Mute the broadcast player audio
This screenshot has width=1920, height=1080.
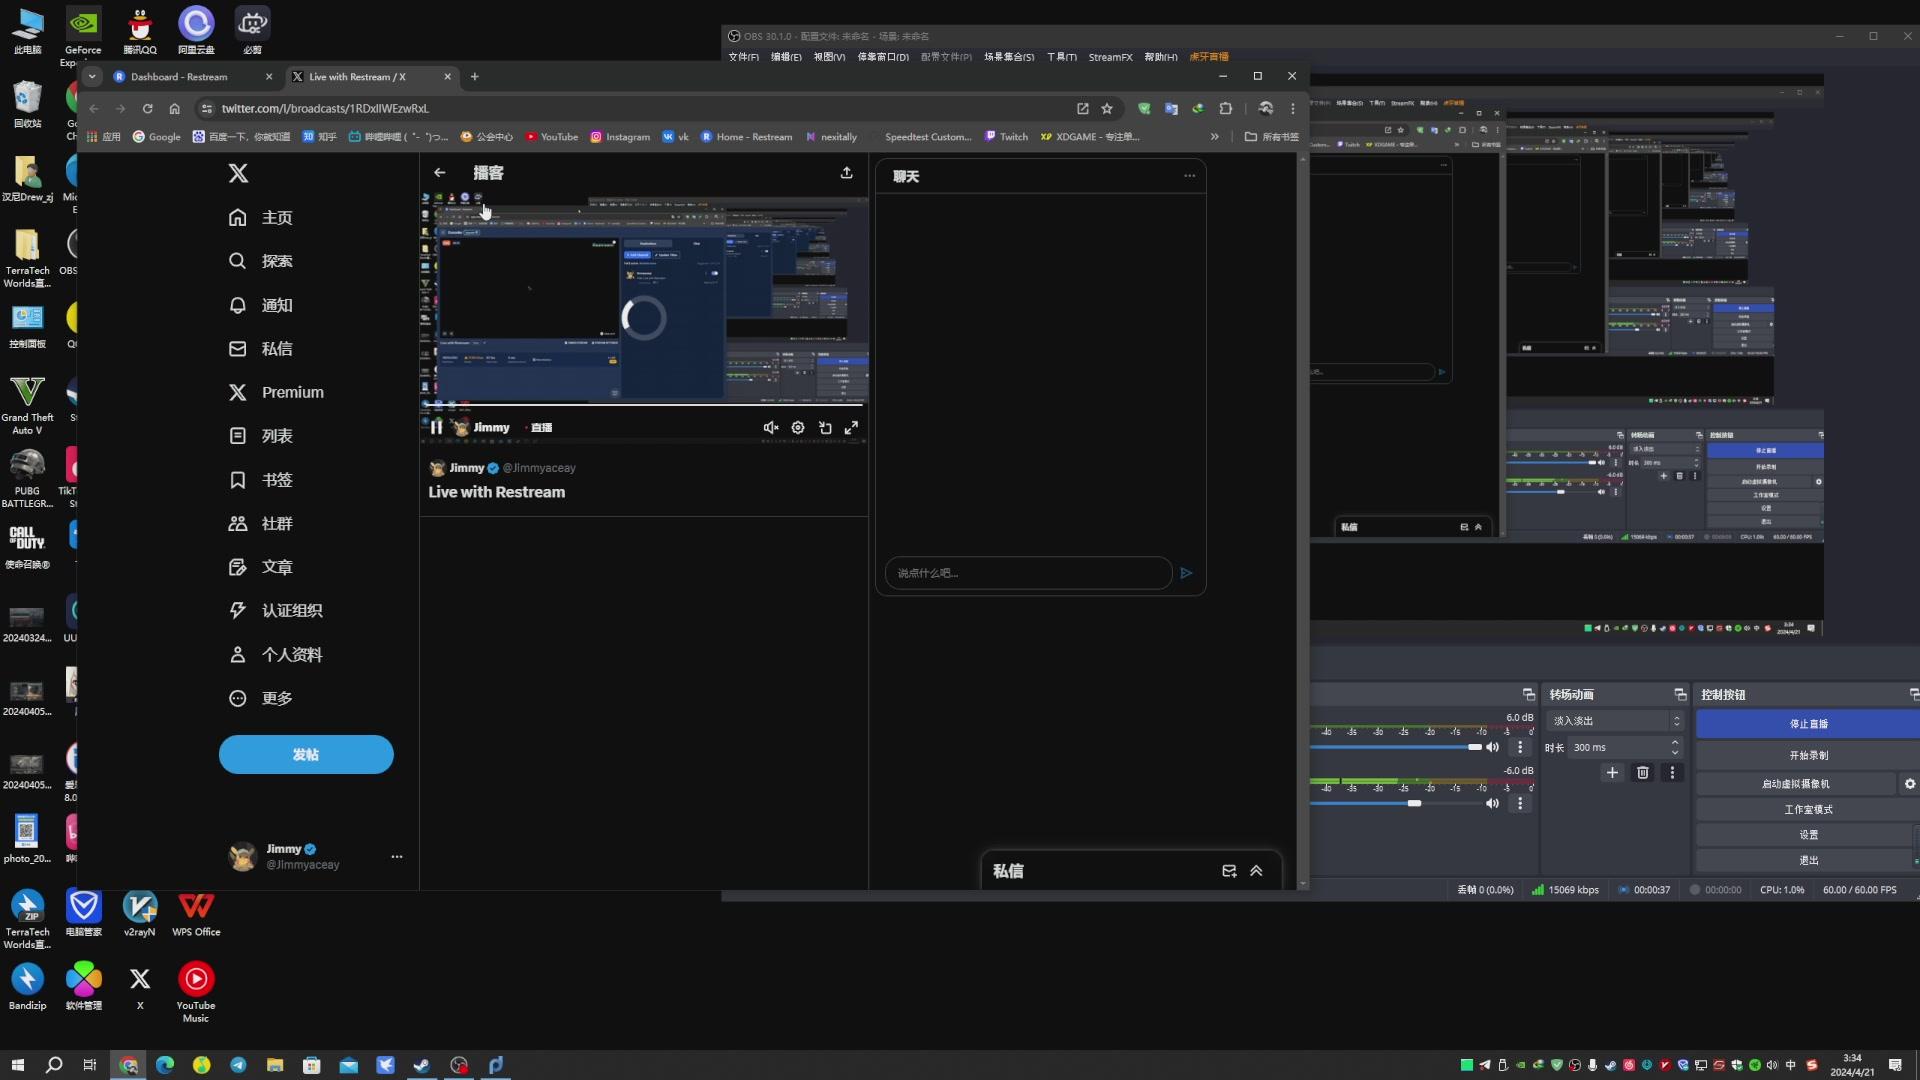[x=770, y=427]
